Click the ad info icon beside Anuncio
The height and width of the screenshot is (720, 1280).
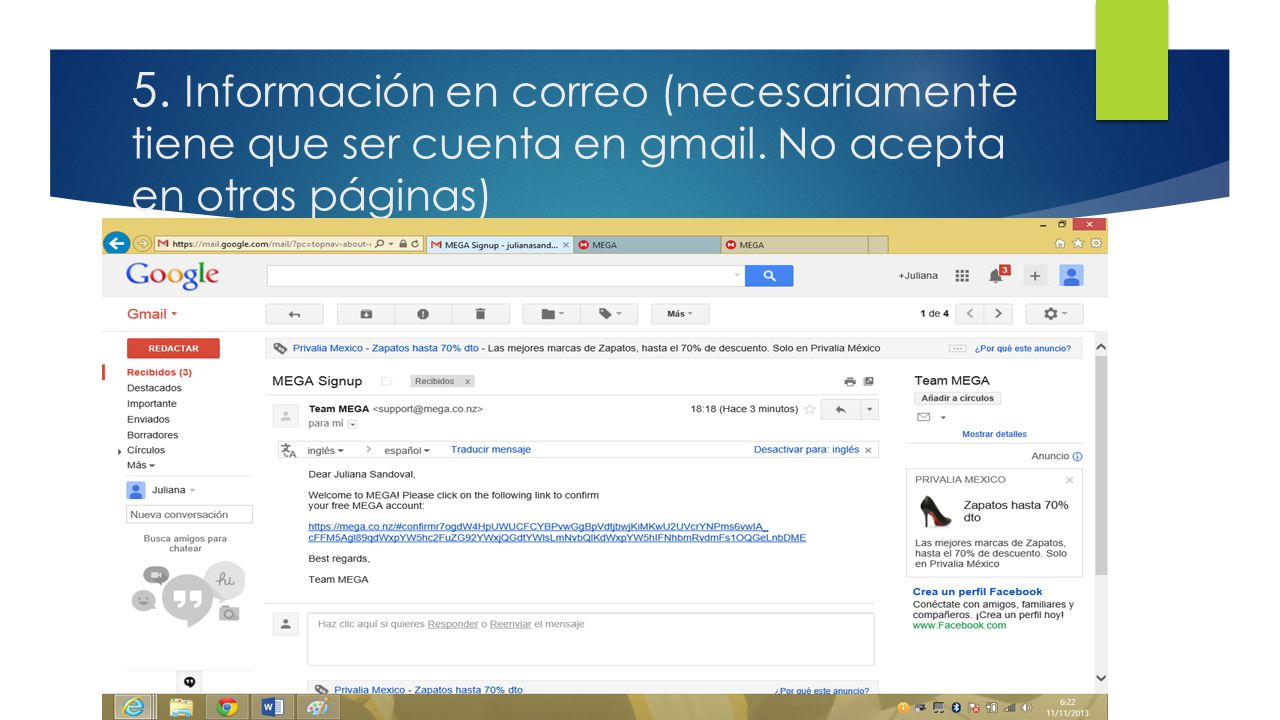coord(1077,456)
